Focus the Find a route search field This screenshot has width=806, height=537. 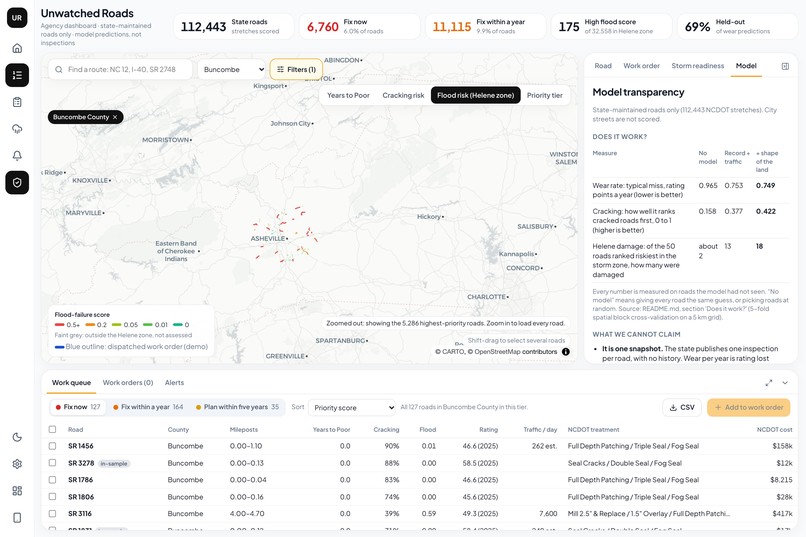tap(121, 69)
